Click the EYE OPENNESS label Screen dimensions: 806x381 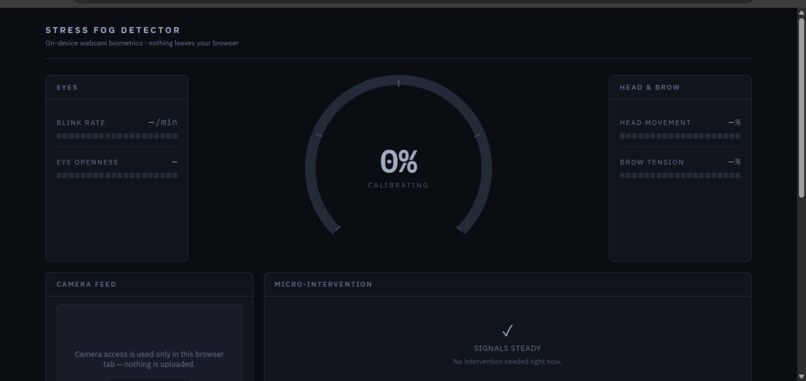(x=87, y=162)
